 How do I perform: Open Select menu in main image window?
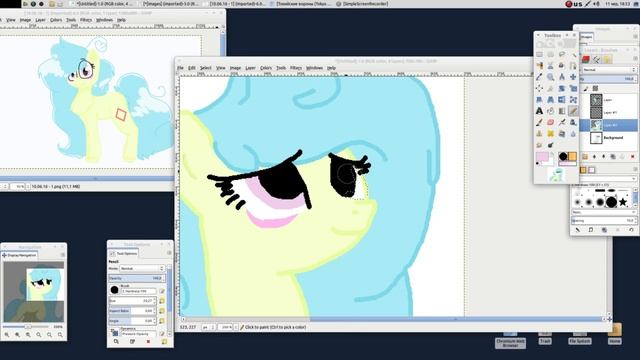click(x=205, y=68)
